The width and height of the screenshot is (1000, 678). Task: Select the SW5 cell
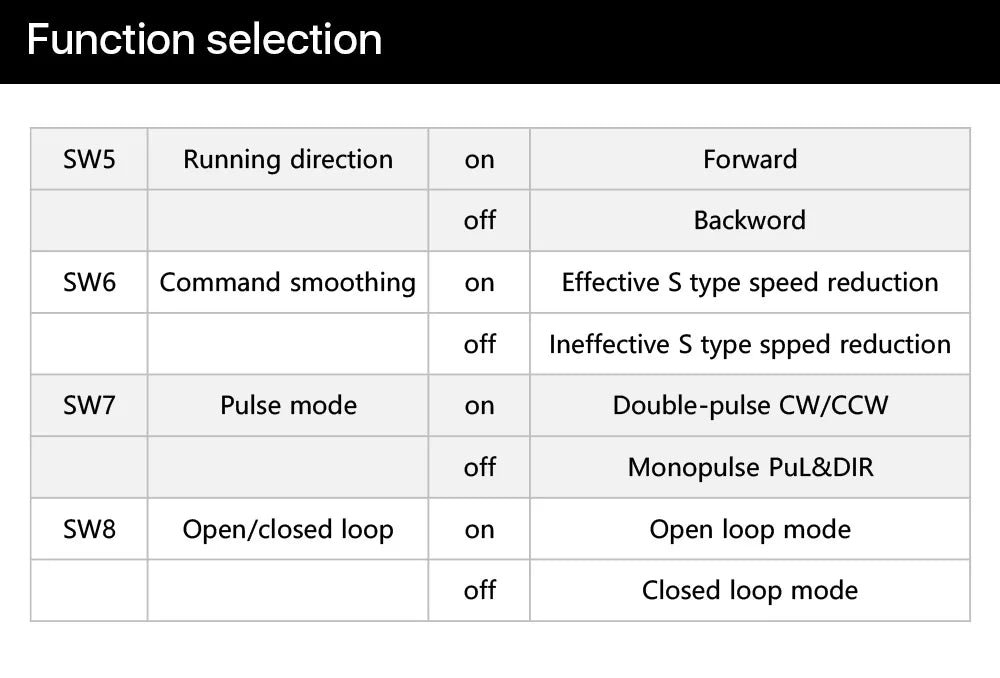89,159
